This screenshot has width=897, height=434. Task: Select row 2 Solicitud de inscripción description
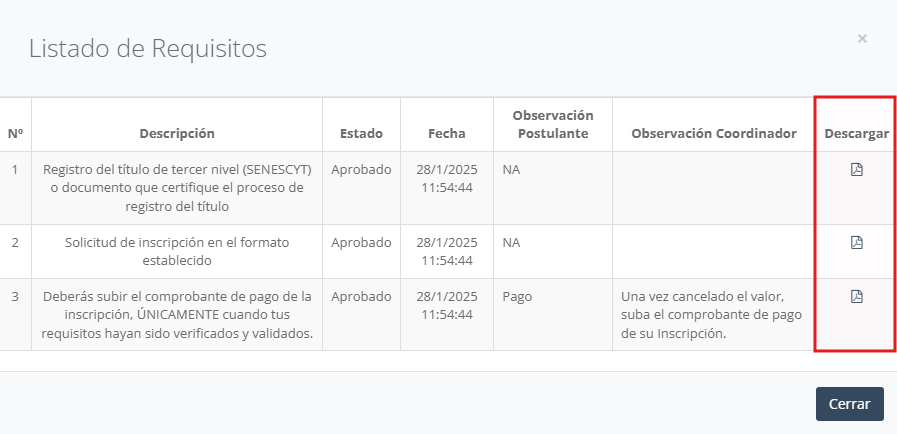[x=177, y=251]
